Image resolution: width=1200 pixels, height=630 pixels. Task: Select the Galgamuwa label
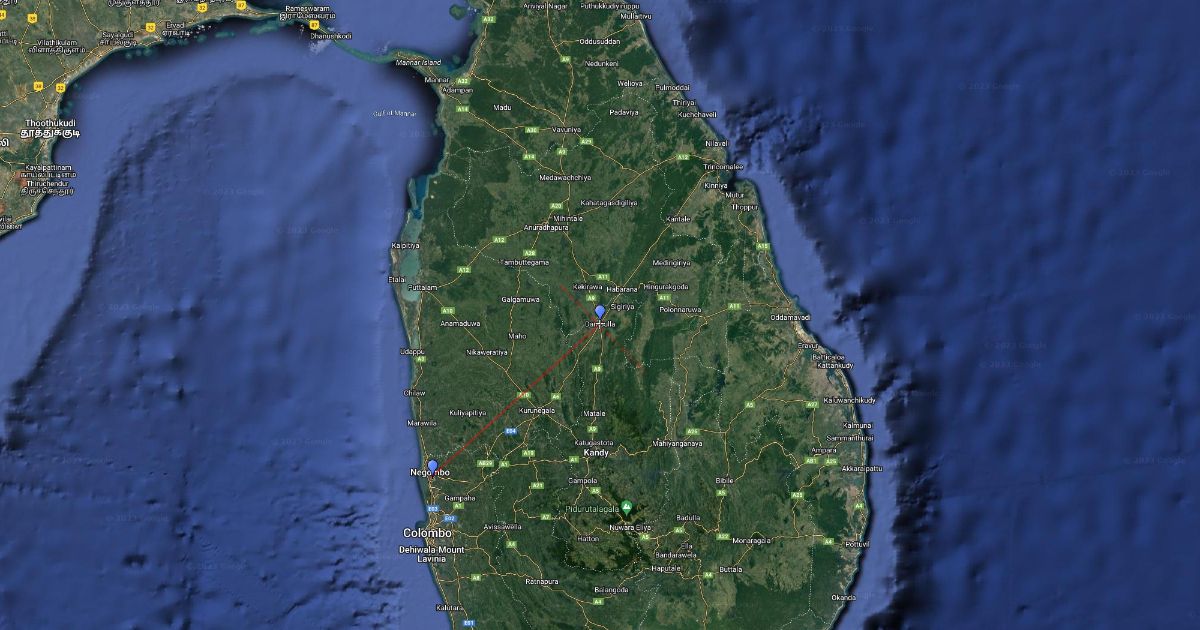[x=520, y=299]
